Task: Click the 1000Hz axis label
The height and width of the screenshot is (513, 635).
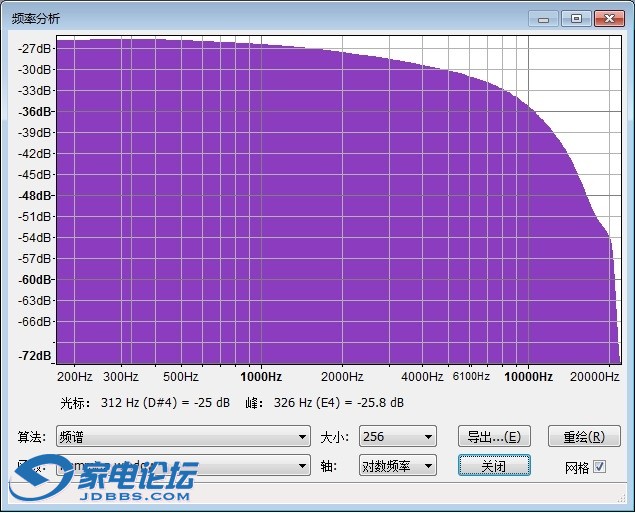Action: [261, 377]
